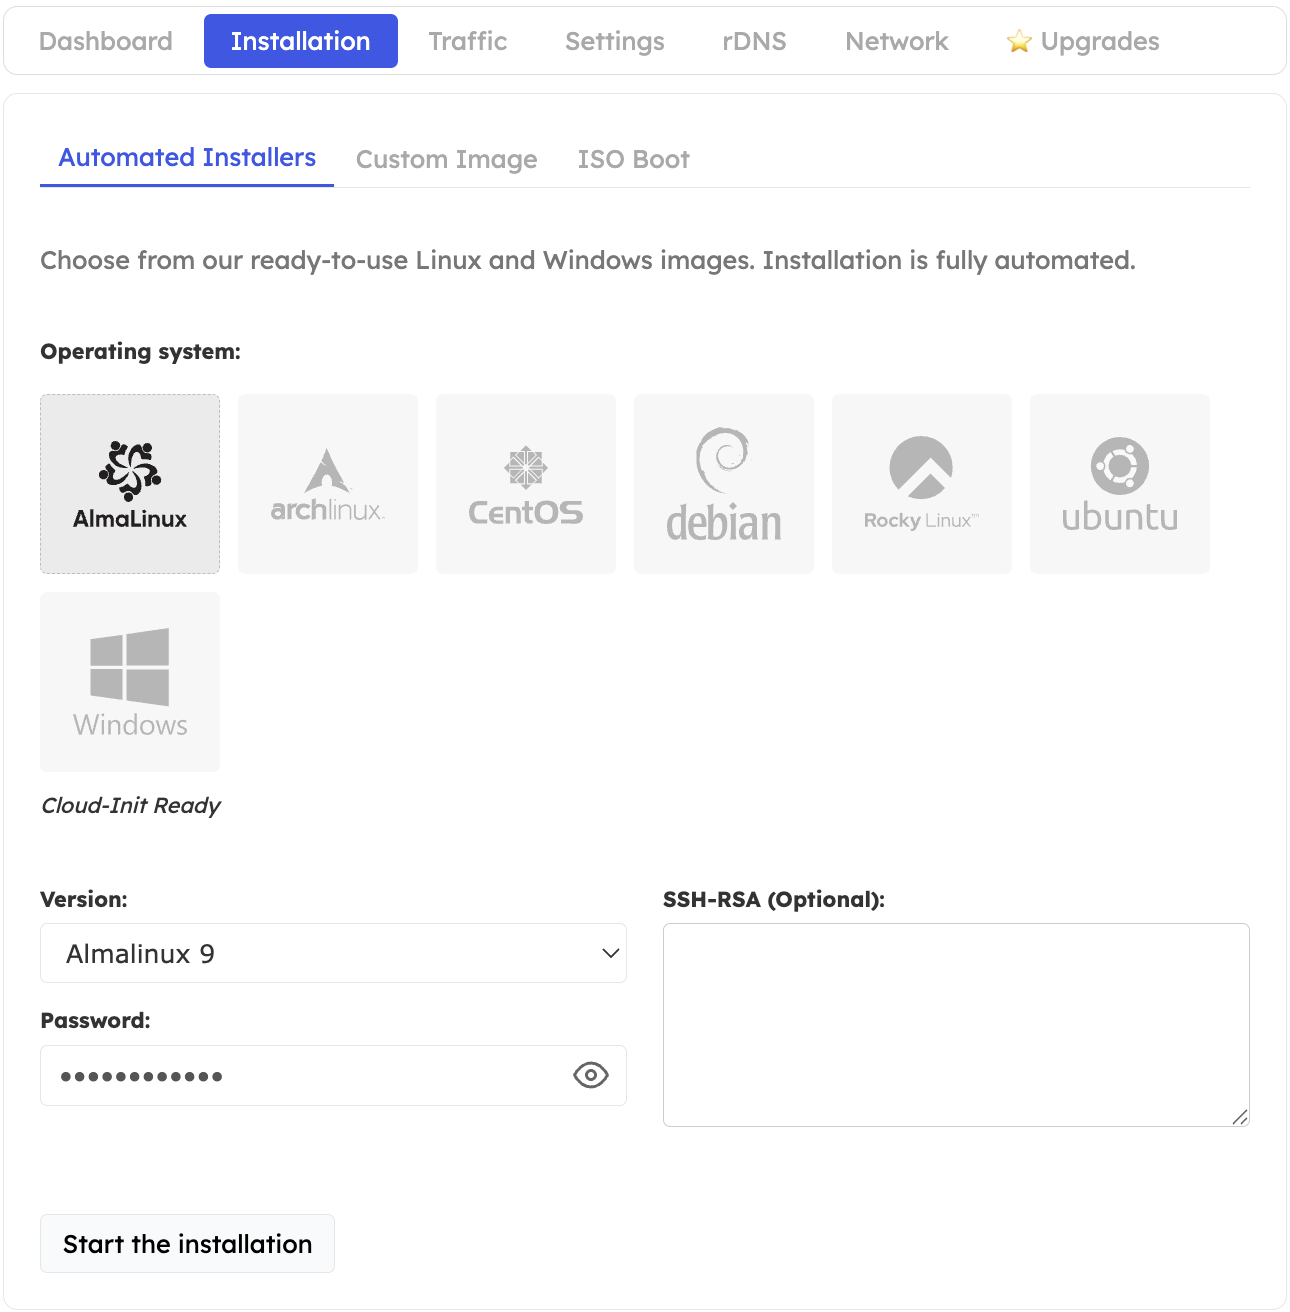Navigate to the rDNS section
1290x1312 pixels.
(753, 41)
